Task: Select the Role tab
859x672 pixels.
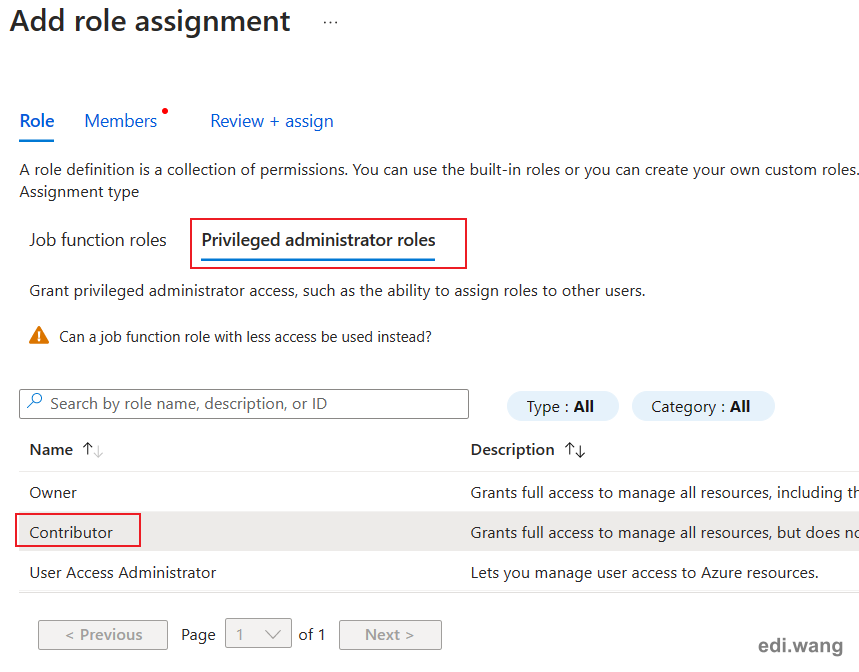Action: [x=37, y=121]
